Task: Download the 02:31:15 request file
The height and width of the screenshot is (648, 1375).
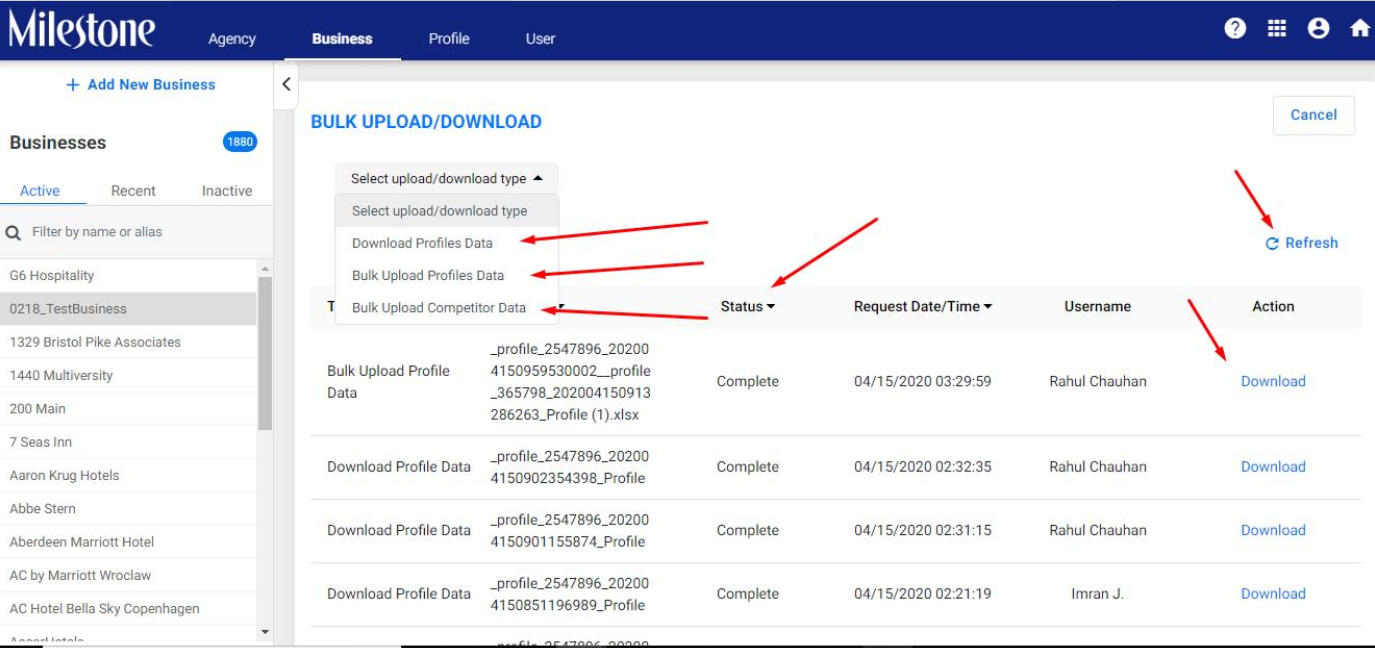Action: (x=1273, y=530)
